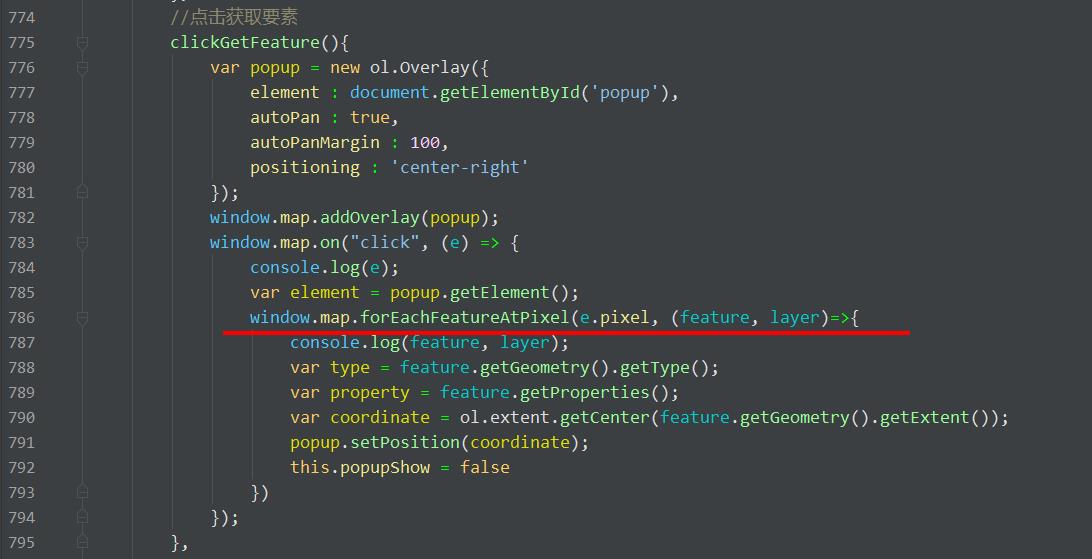The image size is (1092, 559).
Task: Click the 'center-right' string
Action: coord(460,168)
